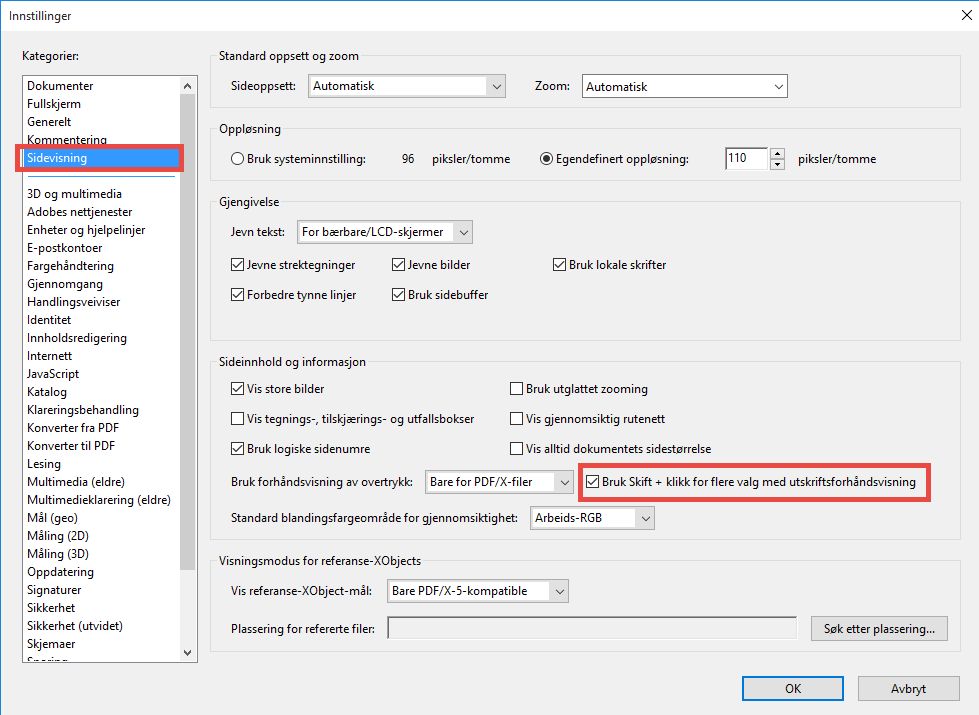Increase the resolution with the up arrow
Viewport: 979px width, 715px height.
tap(777, 154)
